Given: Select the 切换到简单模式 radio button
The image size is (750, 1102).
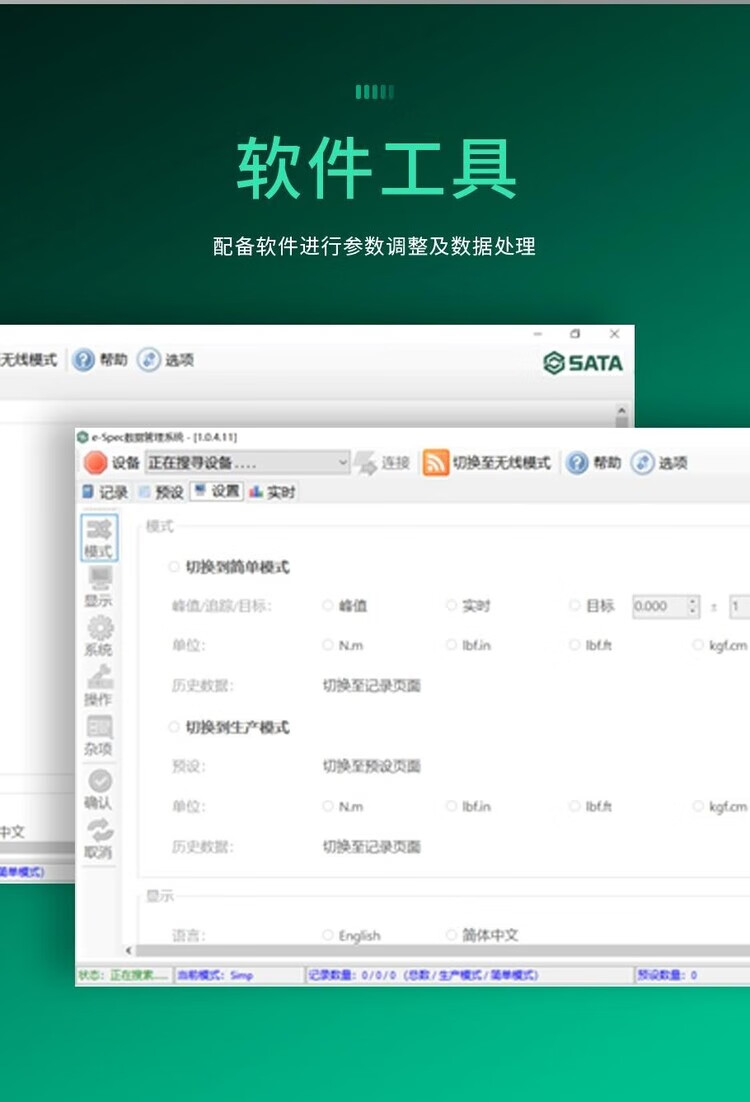Looking at the screenshot, I should pyautogui.click(x=174, y=567).
